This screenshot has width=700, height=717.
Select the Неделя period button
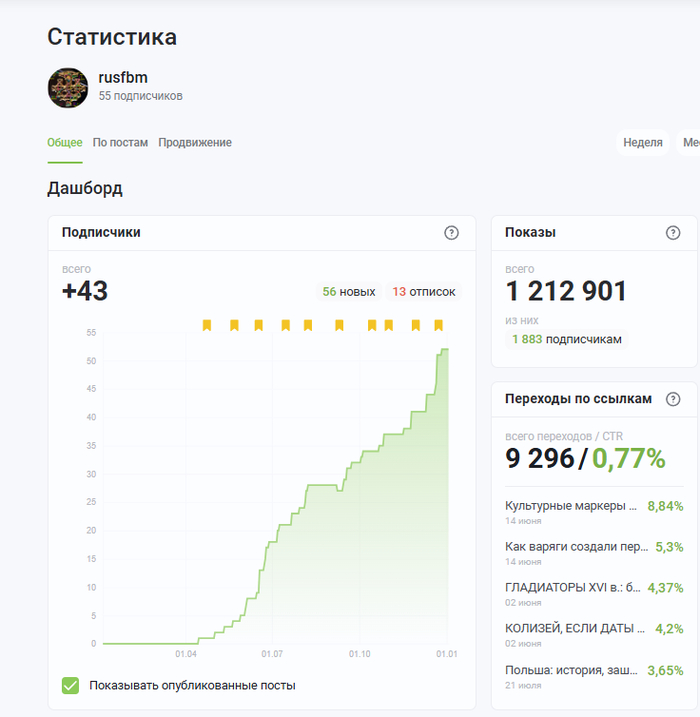(643, 143)
